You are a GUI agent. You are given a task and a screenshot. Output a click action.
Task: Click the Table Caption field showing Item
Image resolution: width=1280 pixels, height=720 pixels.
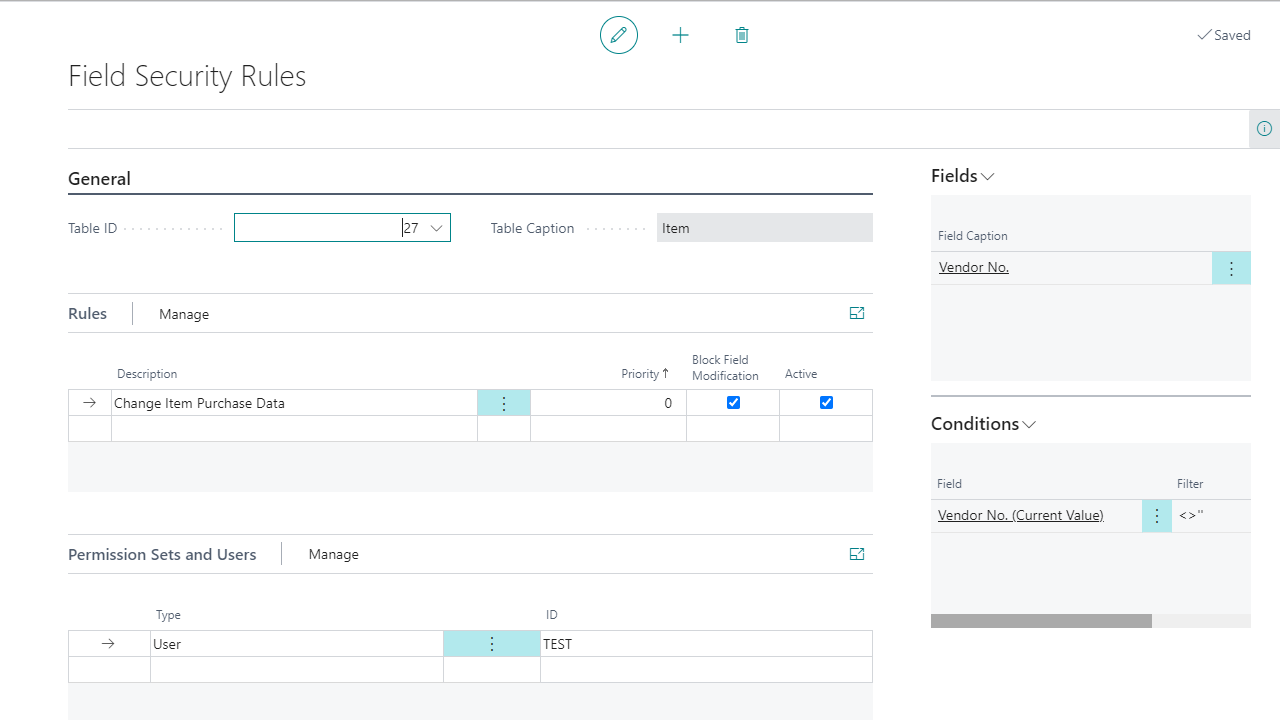click(x=765, y=228)
